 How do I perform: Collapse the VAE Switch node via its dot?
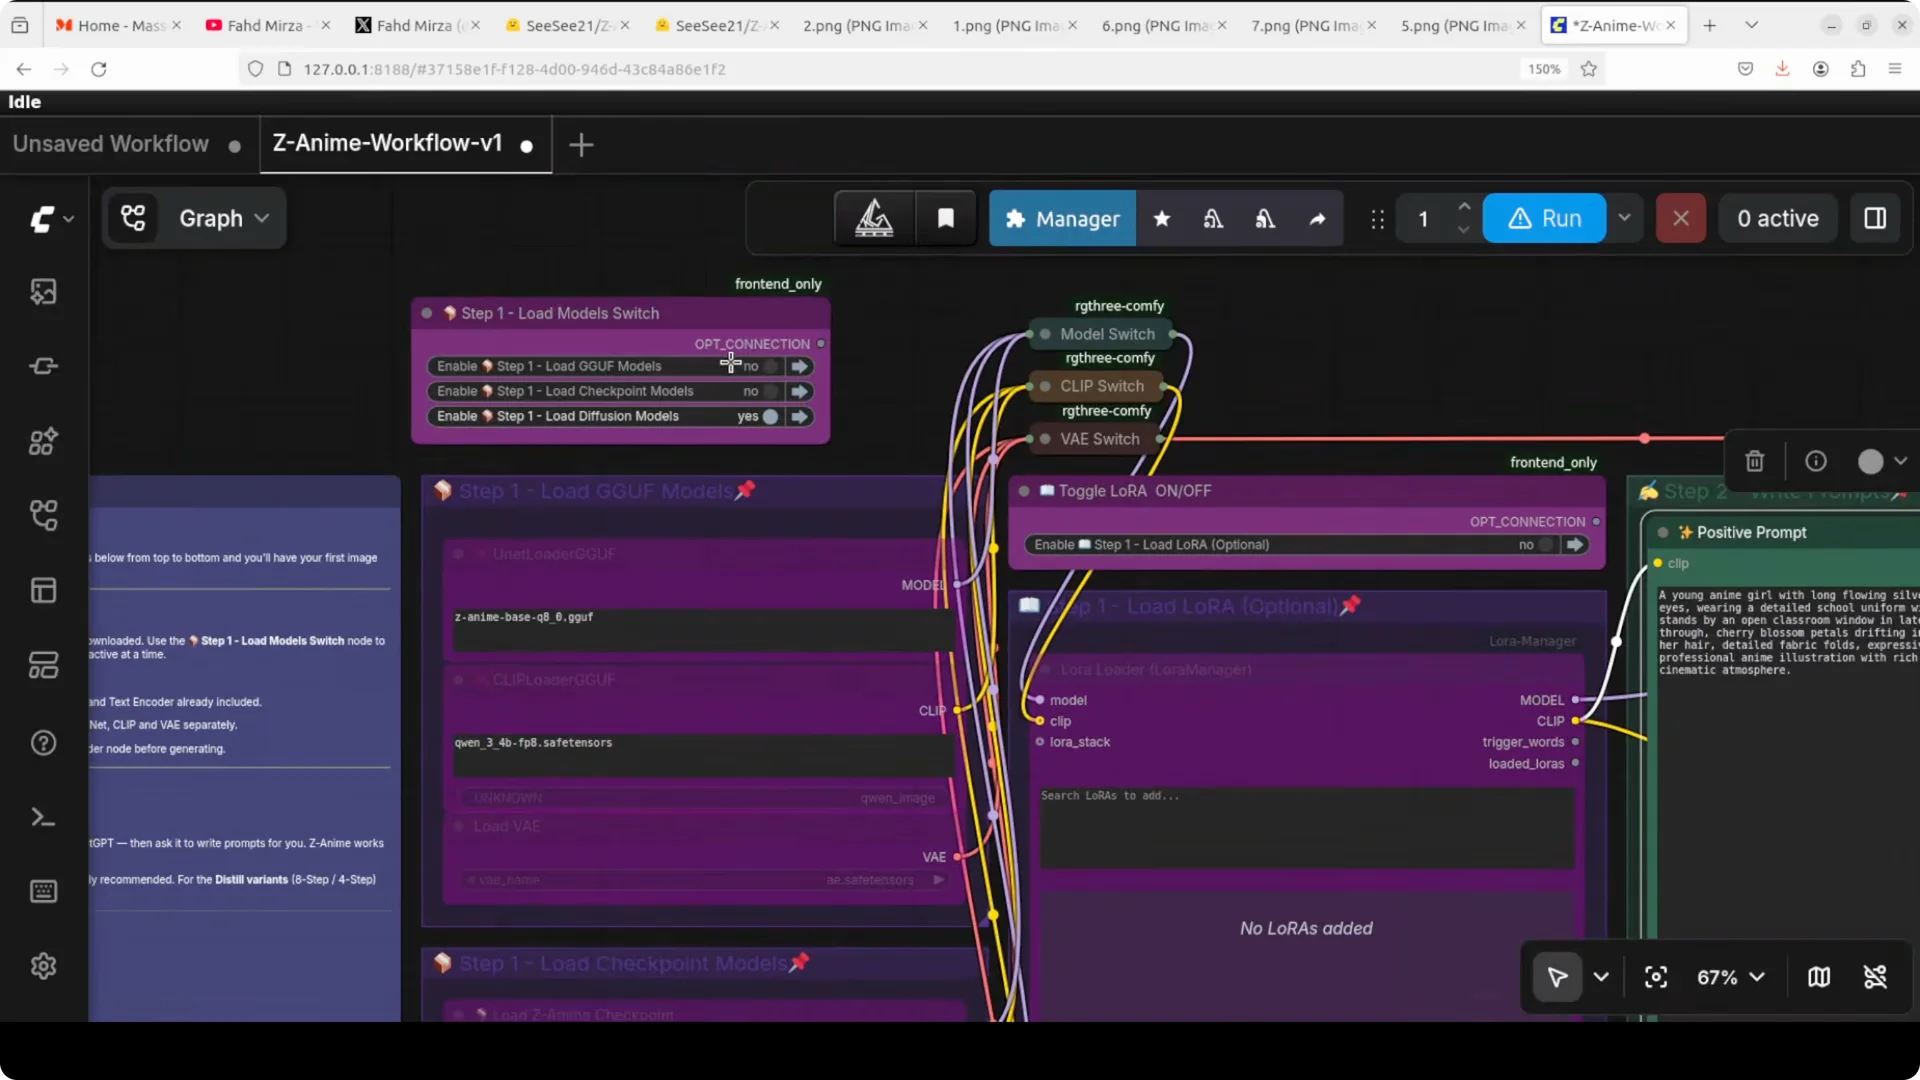(1045, 440)
